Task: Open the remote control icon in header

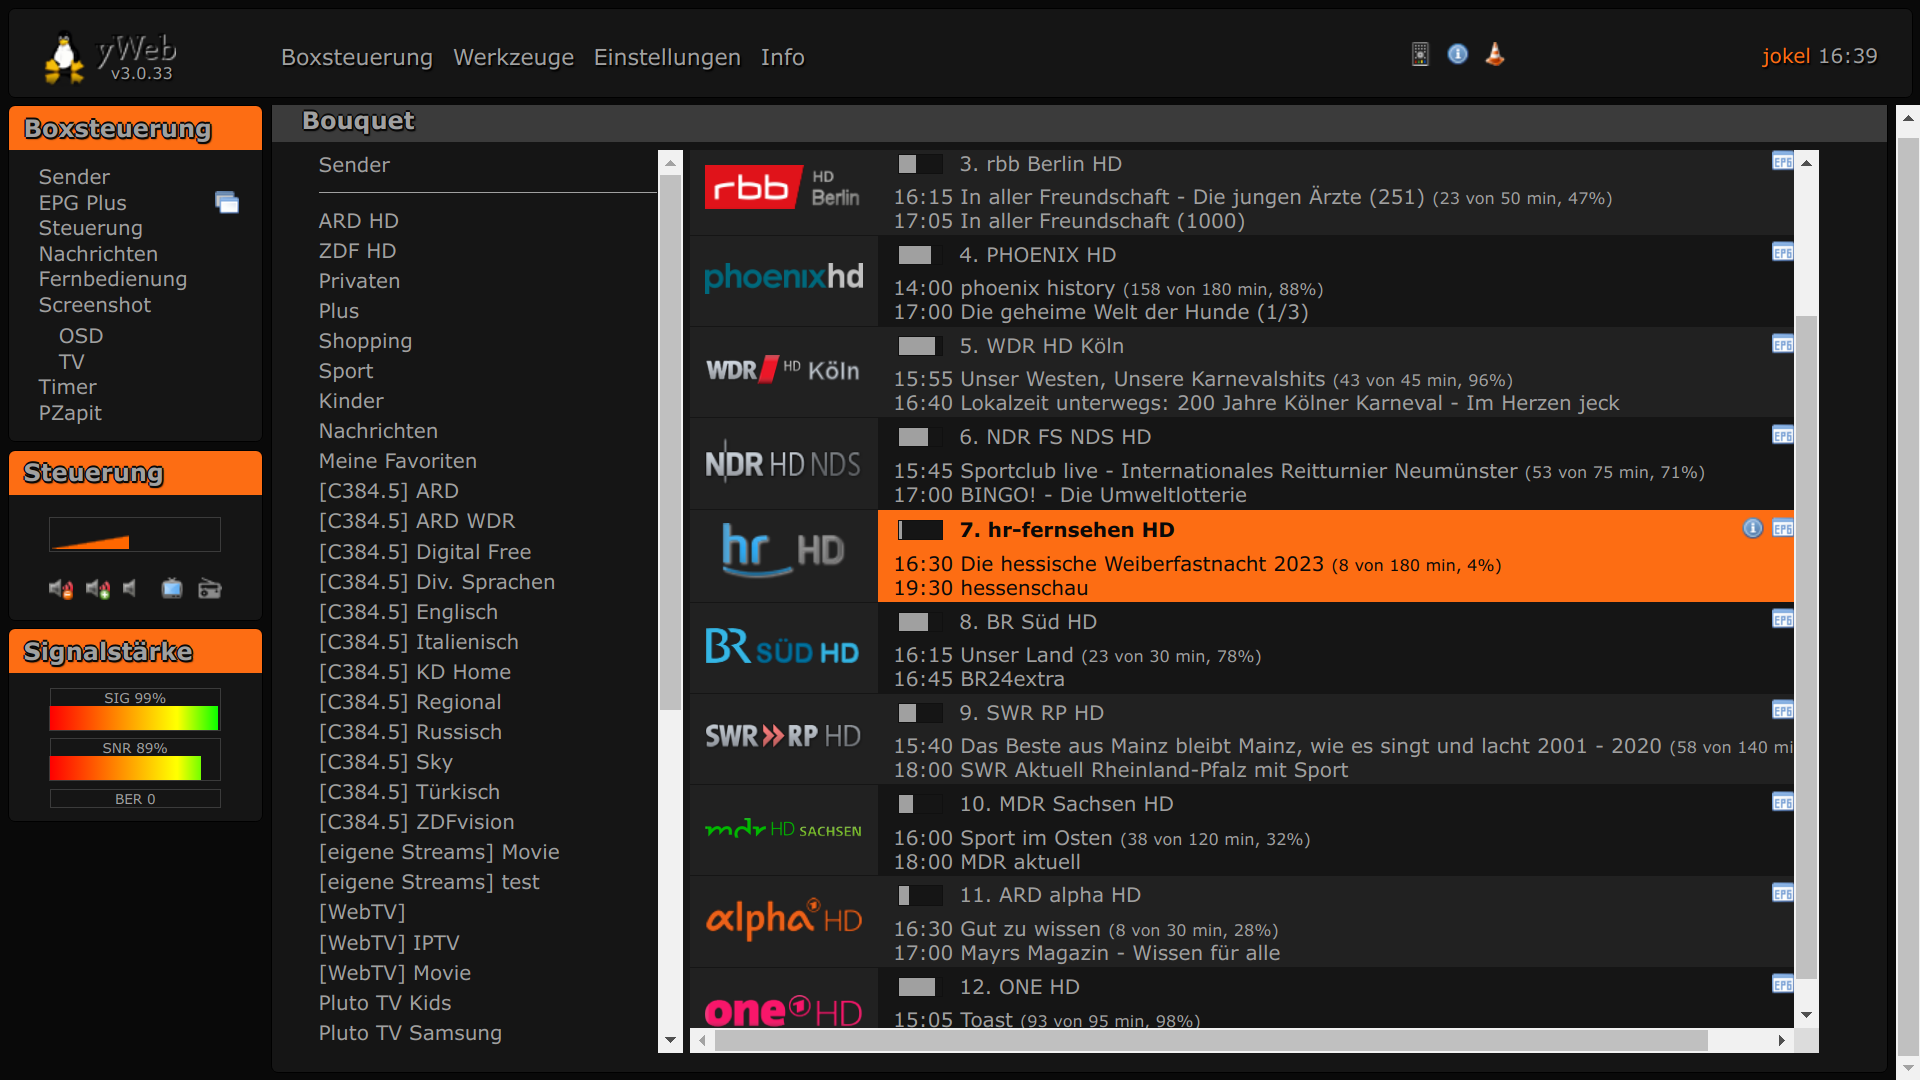Action: tap(1420, 54)
